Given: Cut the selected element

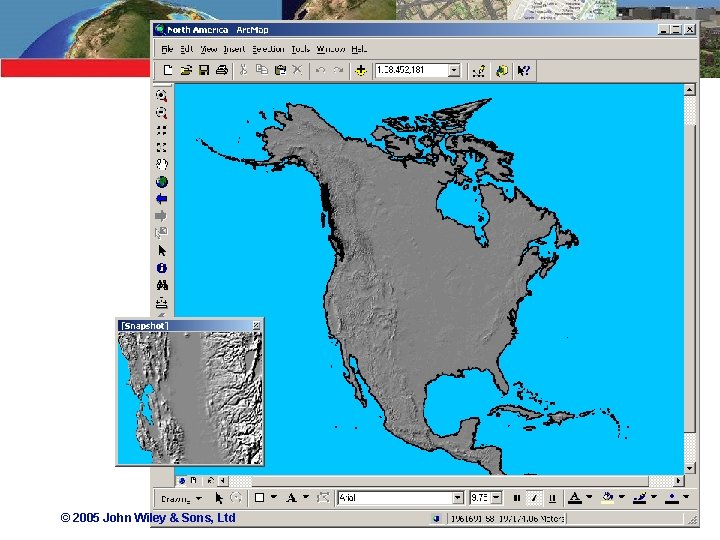Looking at the screenshot, I should click(x=243, y=70).
